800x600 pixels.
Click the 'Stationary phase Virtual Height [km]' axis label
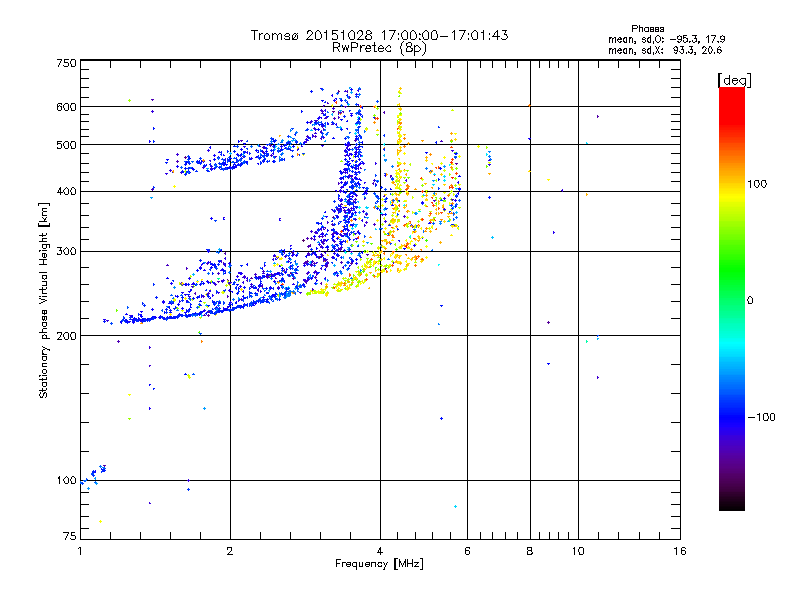point(44,300)
